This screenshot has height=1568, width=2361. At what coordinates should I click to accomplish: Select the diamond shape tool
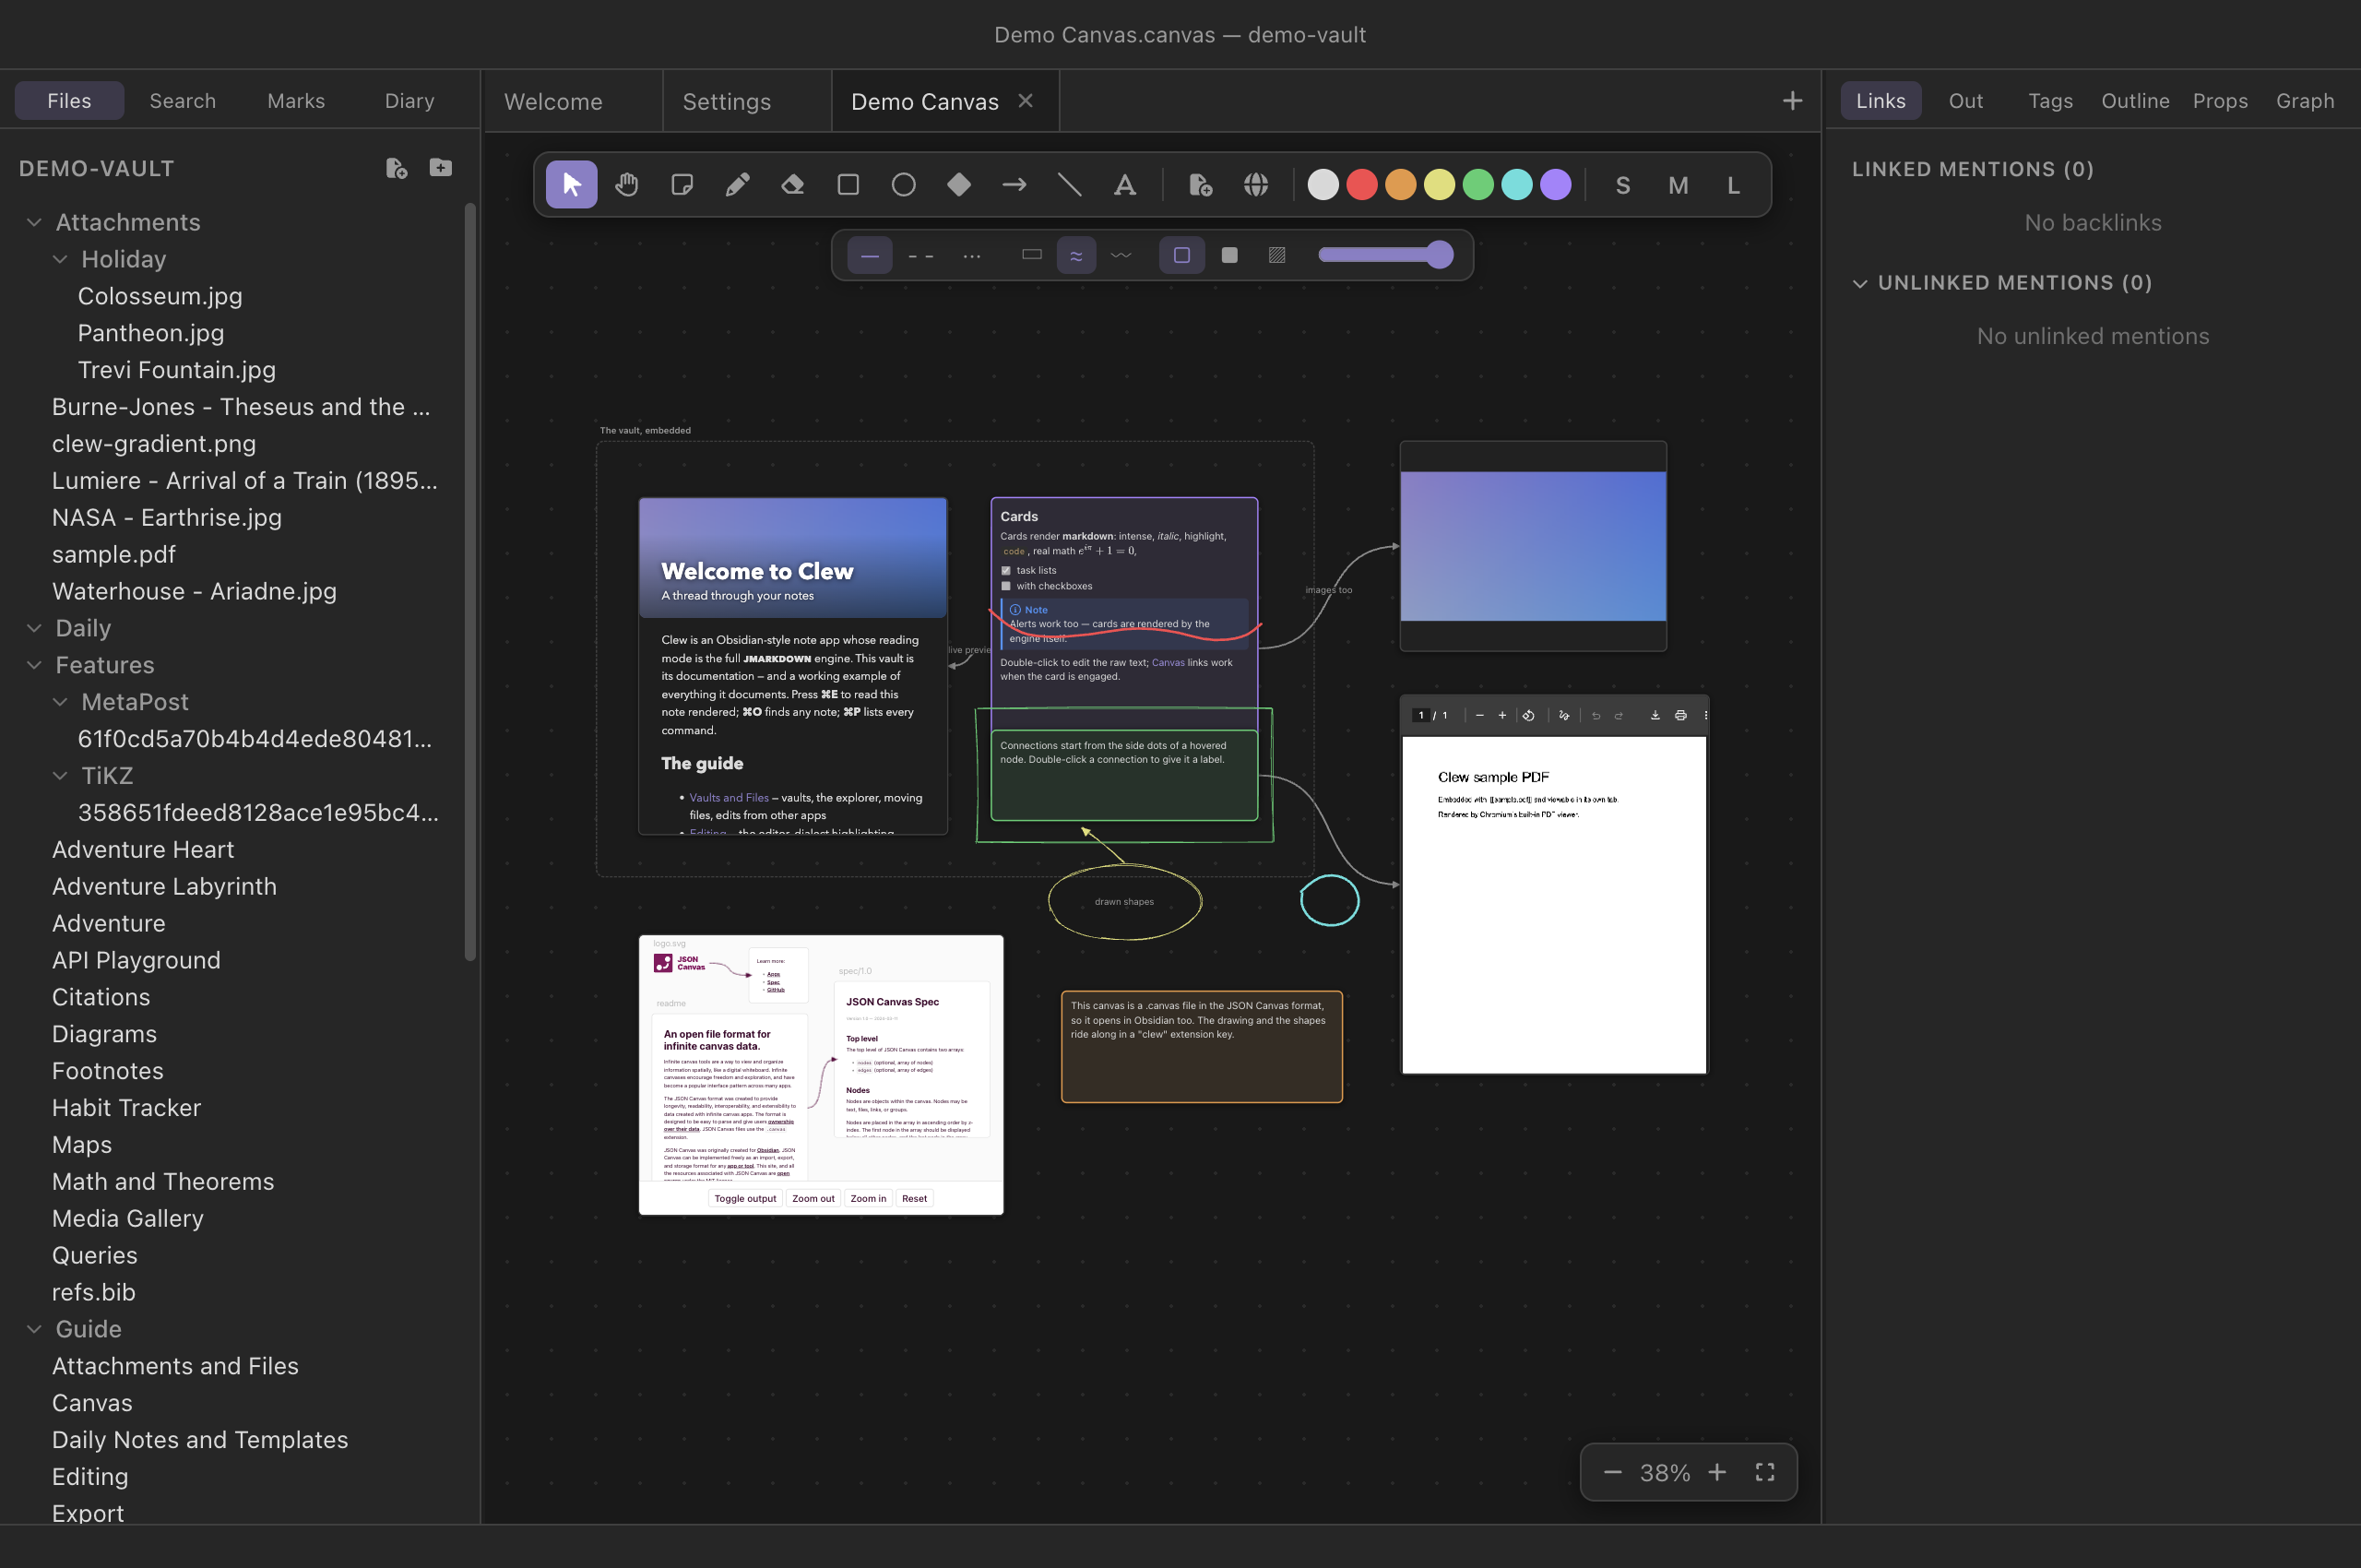tap(959, 185)
